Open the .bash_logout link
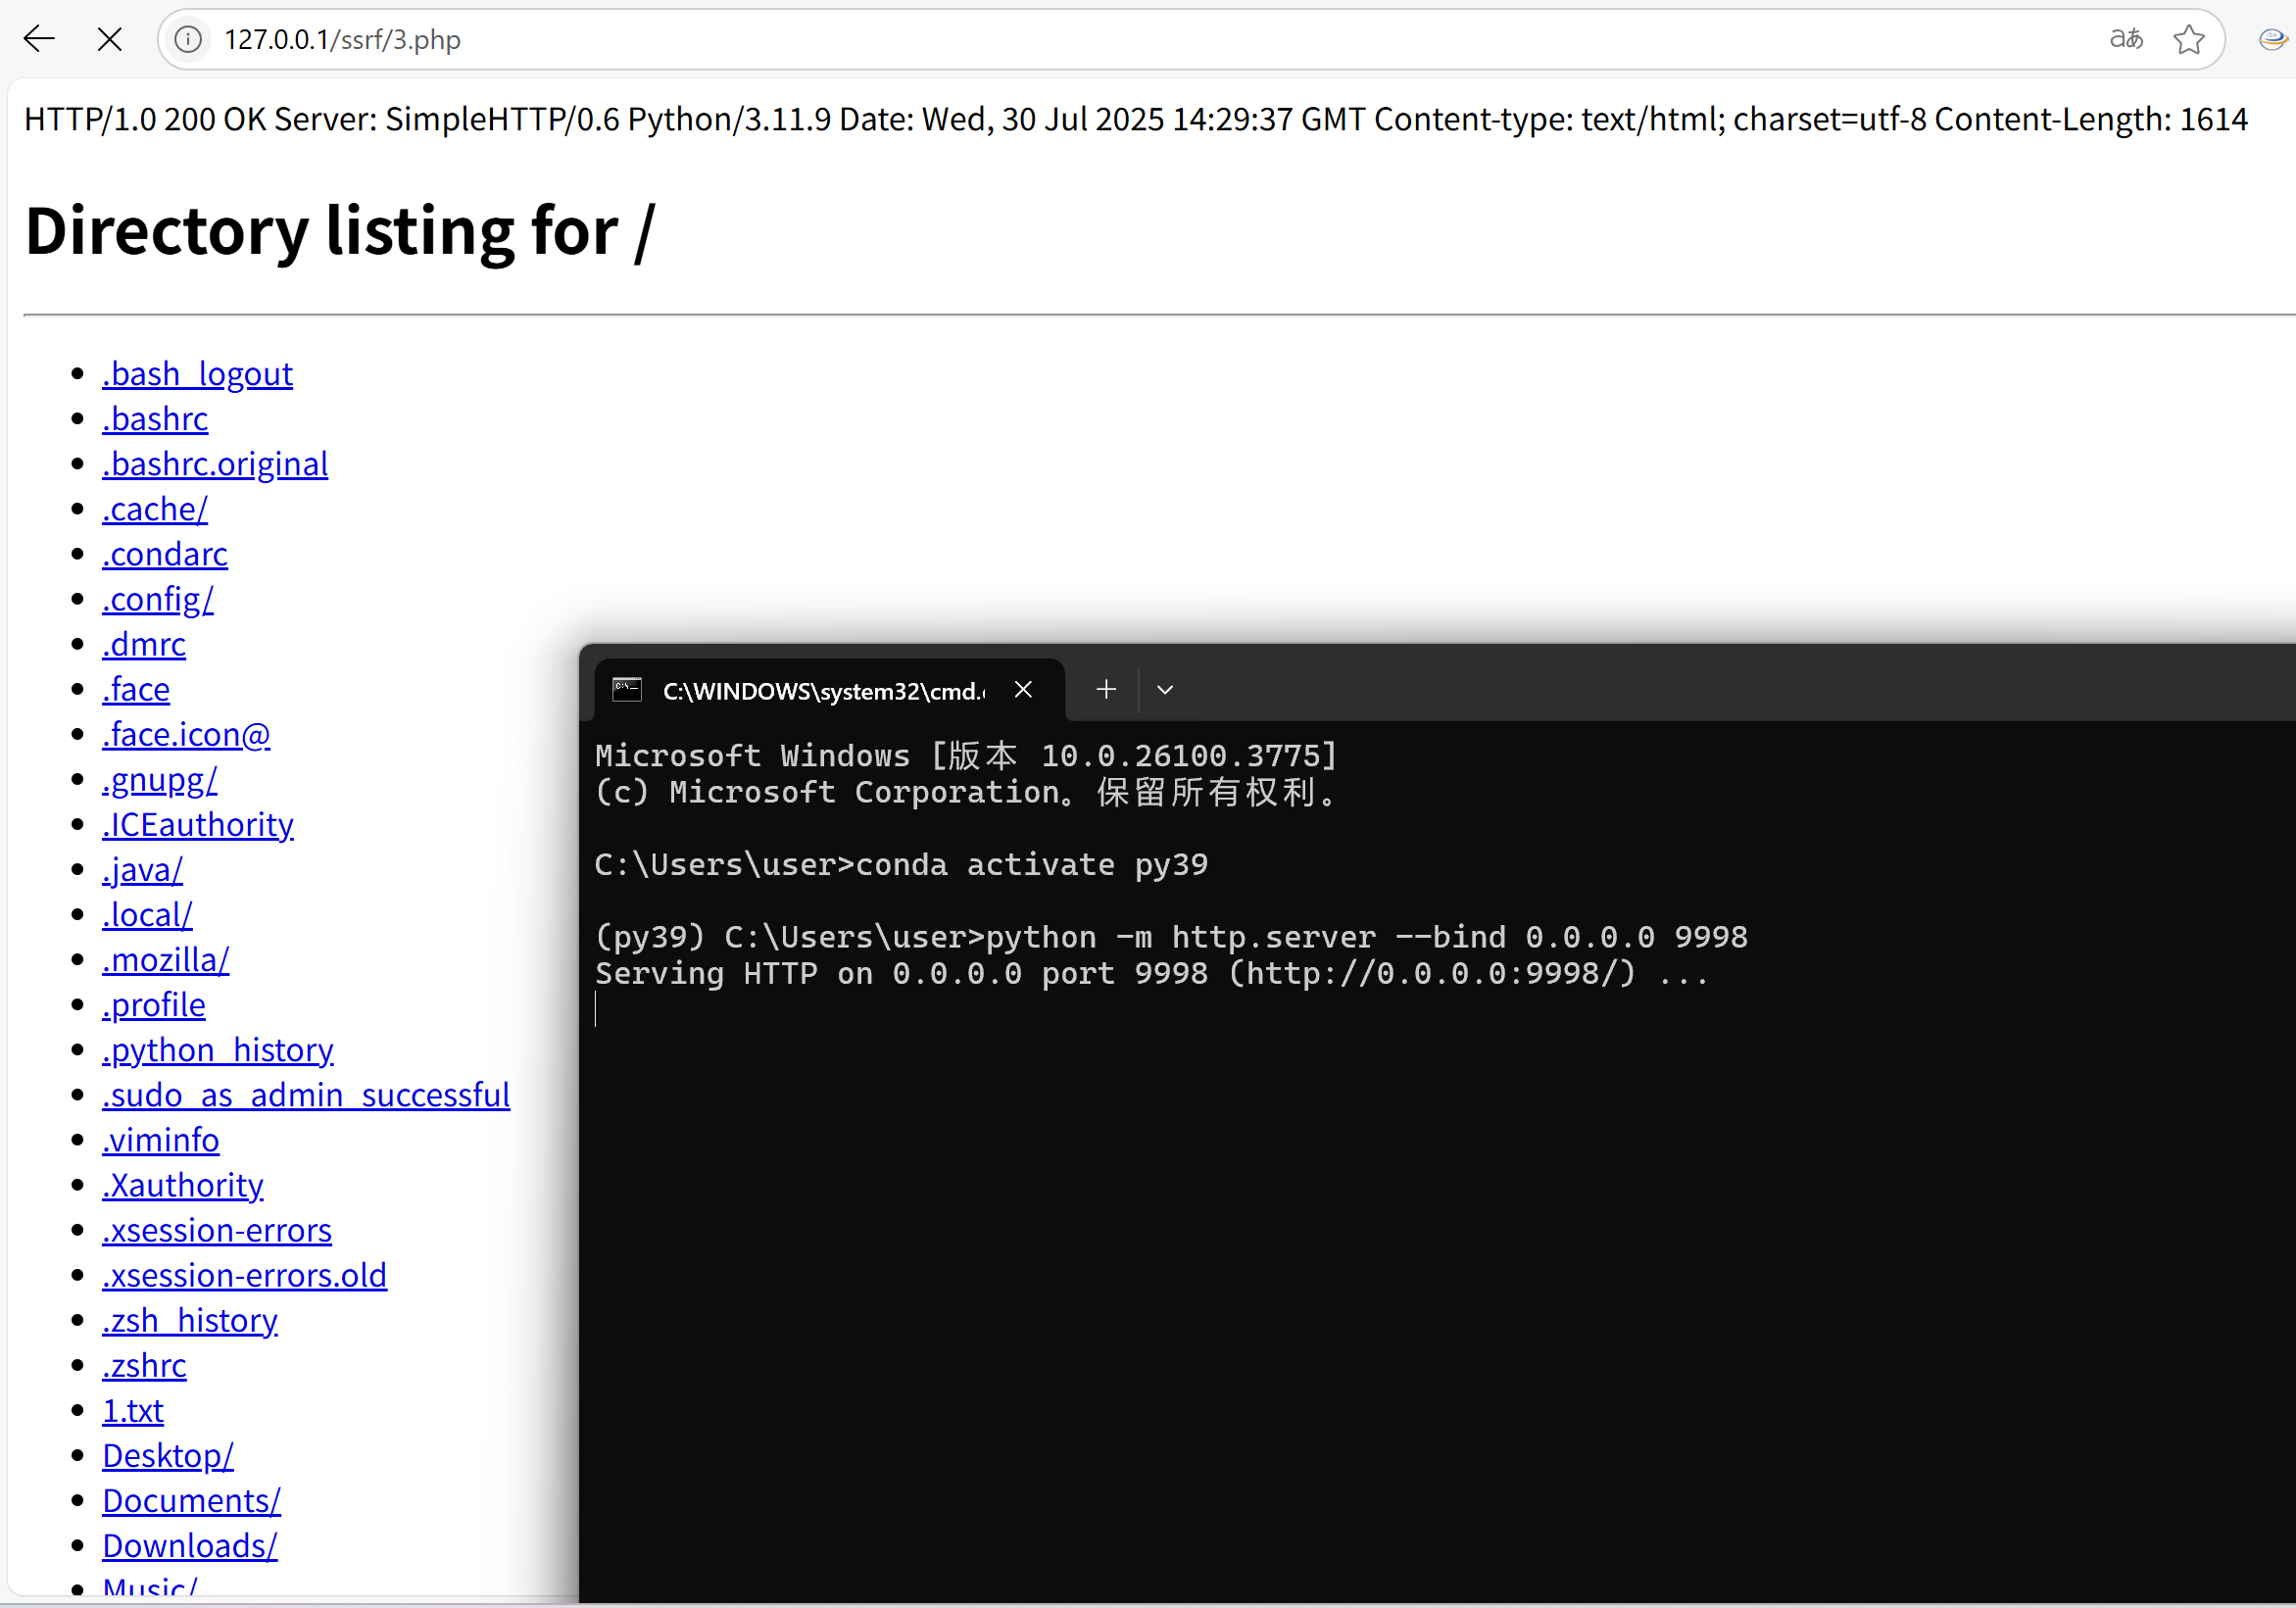 click(x=197, y=374)
